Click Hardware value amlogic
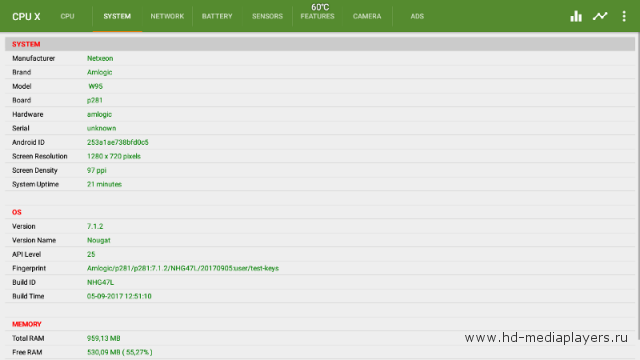 [99, 114]
